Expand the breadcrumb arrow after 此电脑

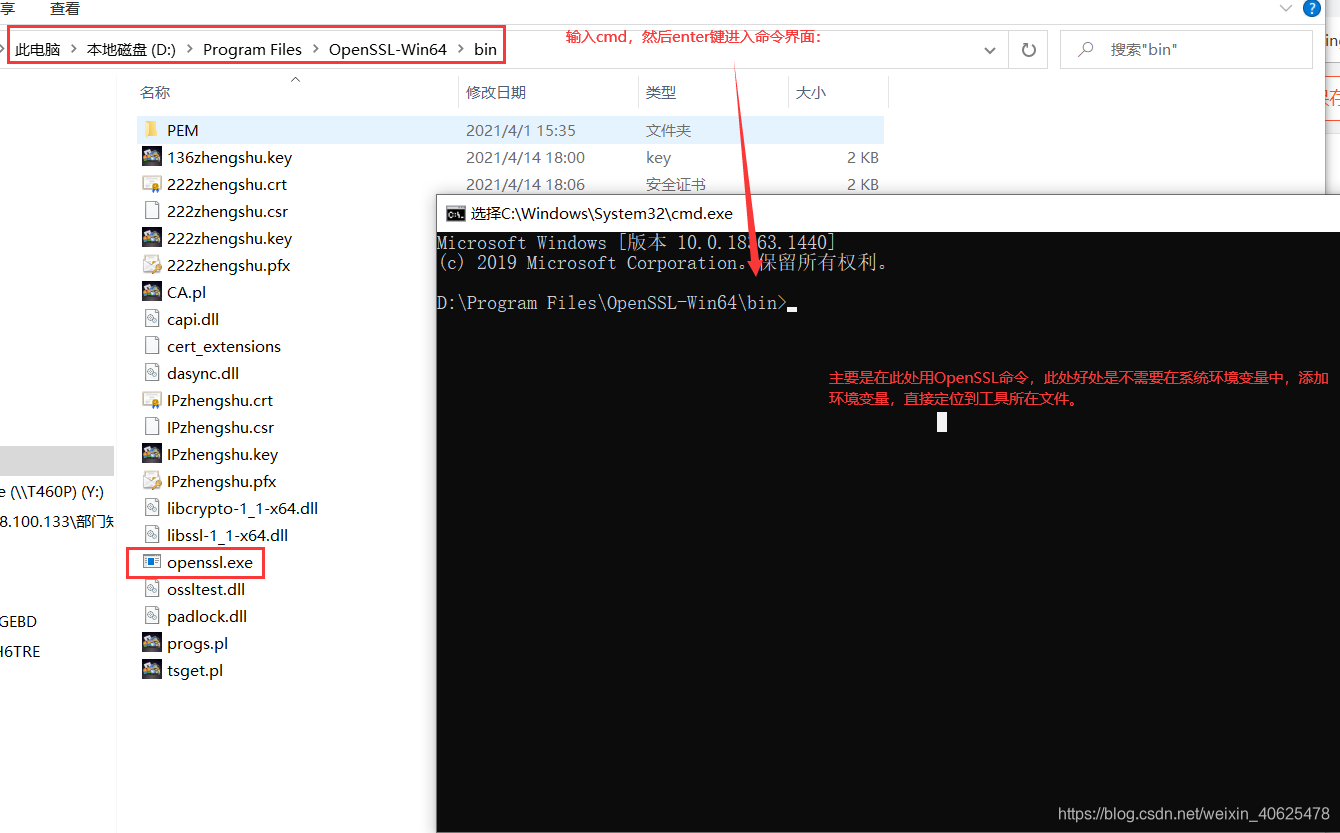[73, 49]
